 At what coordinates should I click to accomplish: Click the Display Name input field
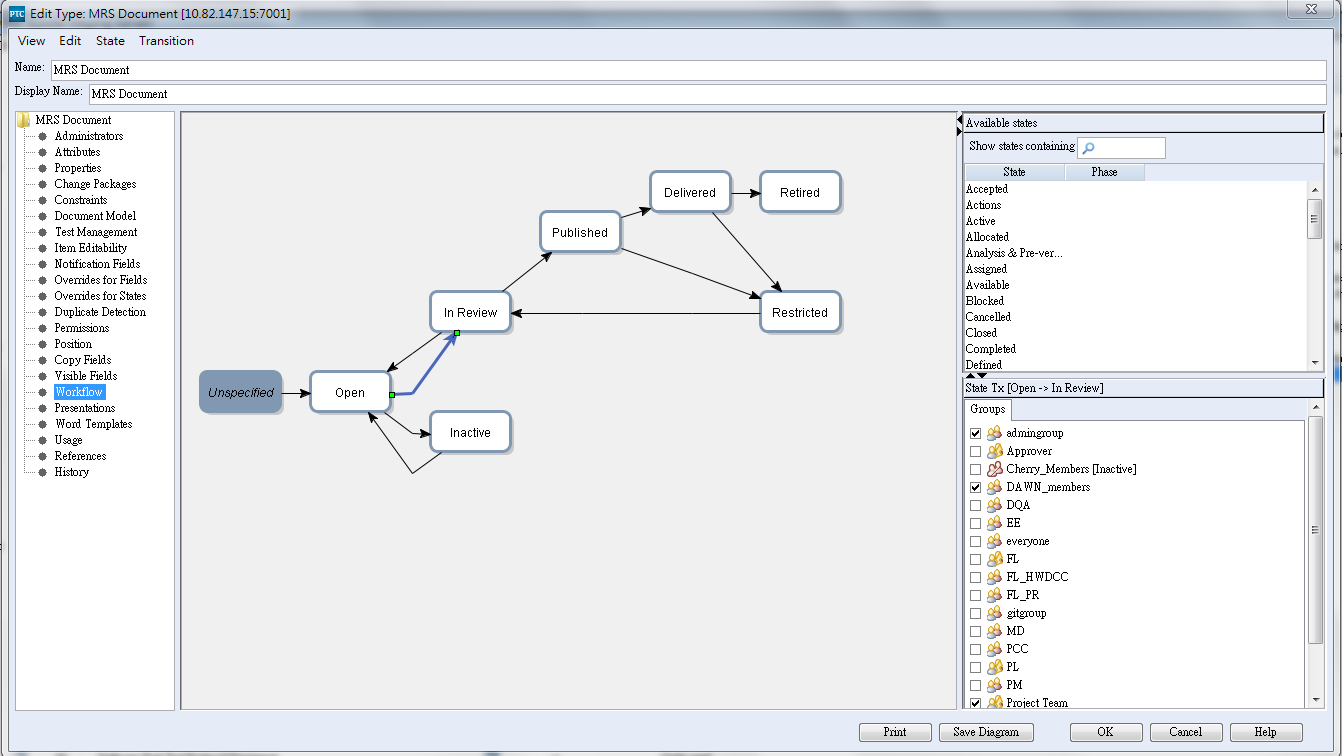(707, 94)
